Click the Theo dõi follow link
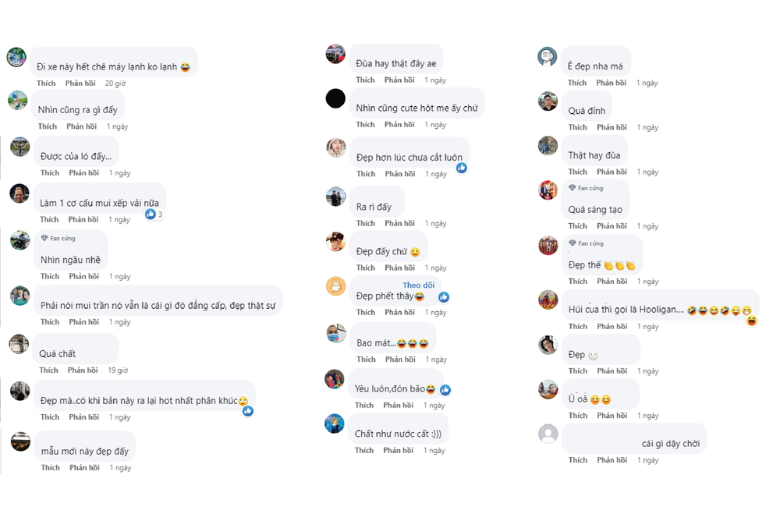This screenshot has height=520, width=780. click(418, 285)
